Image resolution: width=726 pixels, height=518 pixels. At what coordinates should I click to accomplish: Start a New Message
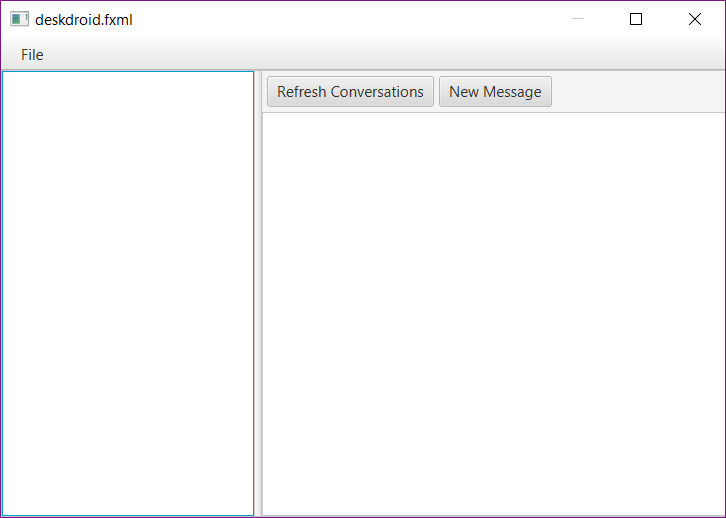(495, 92)
